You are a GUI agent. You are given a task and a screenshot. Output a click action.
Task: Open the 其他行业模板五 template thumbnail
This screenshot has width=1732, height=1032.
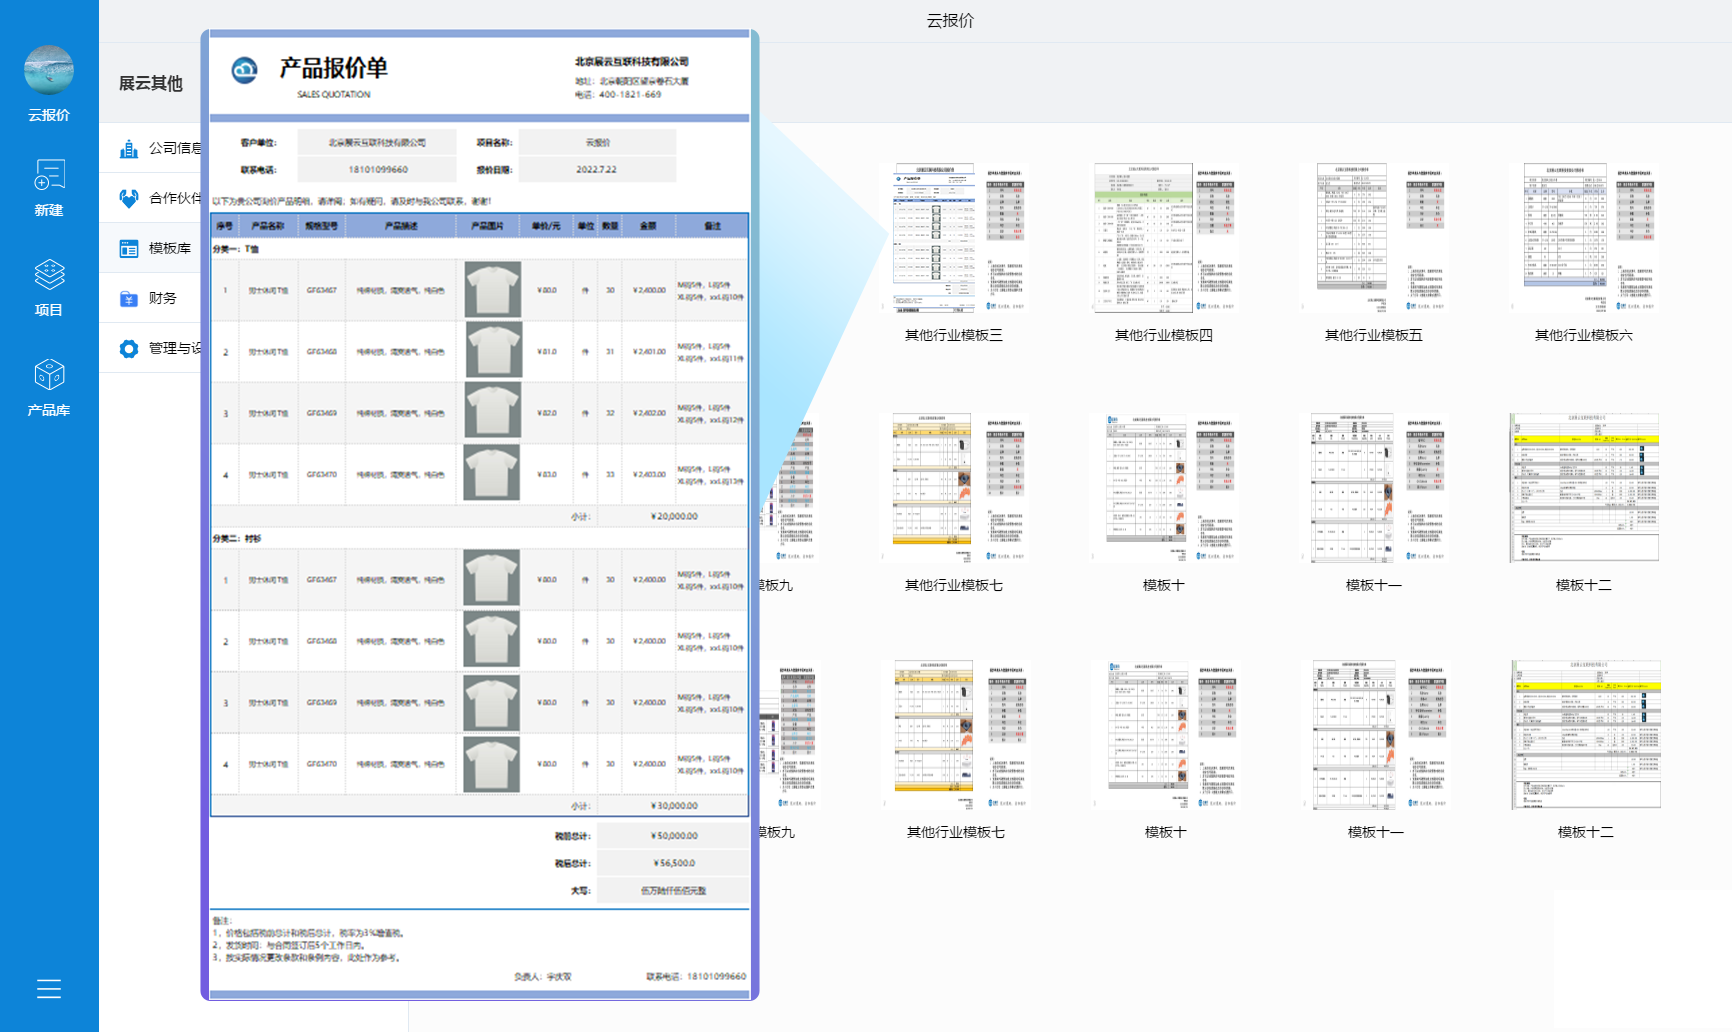coord(1373,238)
